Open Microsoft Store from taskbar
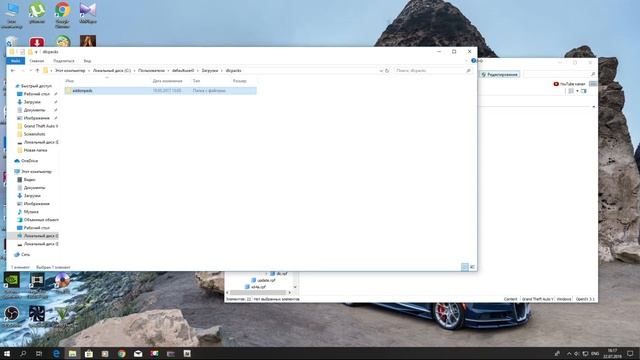640x360 pixels. tap(89, 353)
